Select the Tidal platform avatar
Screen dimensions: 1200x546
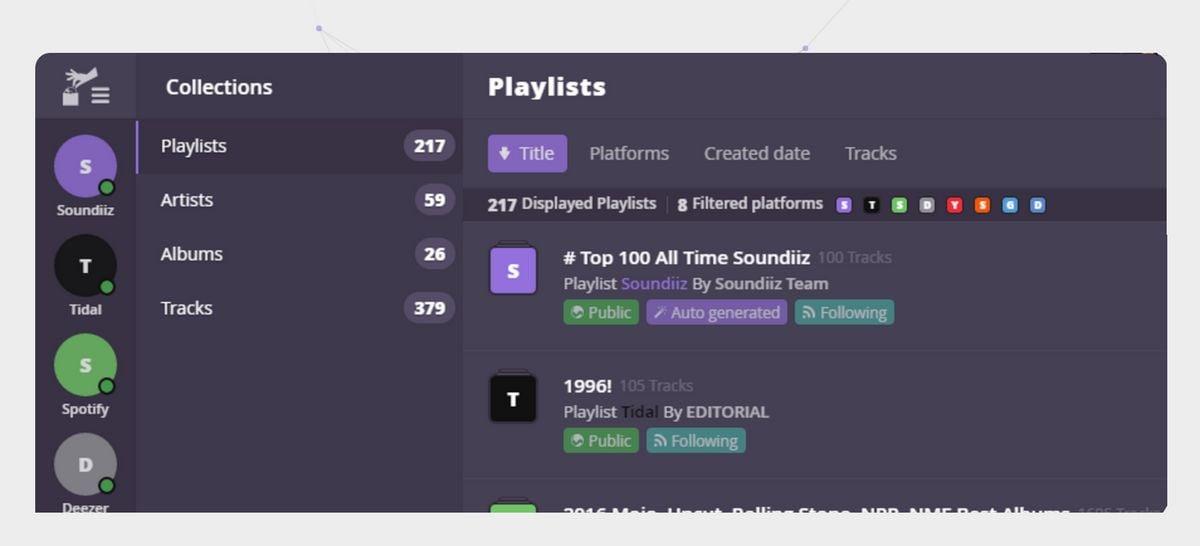[x=85, y=265]
